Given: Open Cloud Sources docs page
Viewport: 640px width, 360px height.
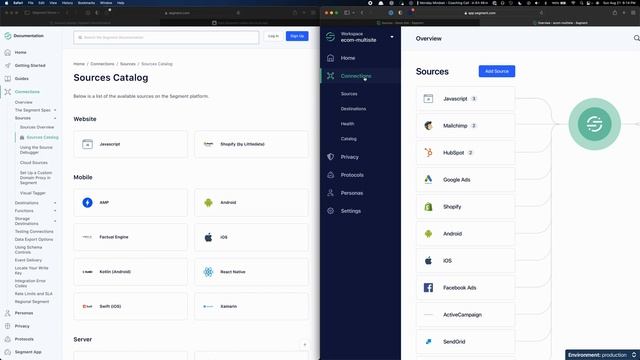Looking at the screenshot, I should [x=33, y=162].
